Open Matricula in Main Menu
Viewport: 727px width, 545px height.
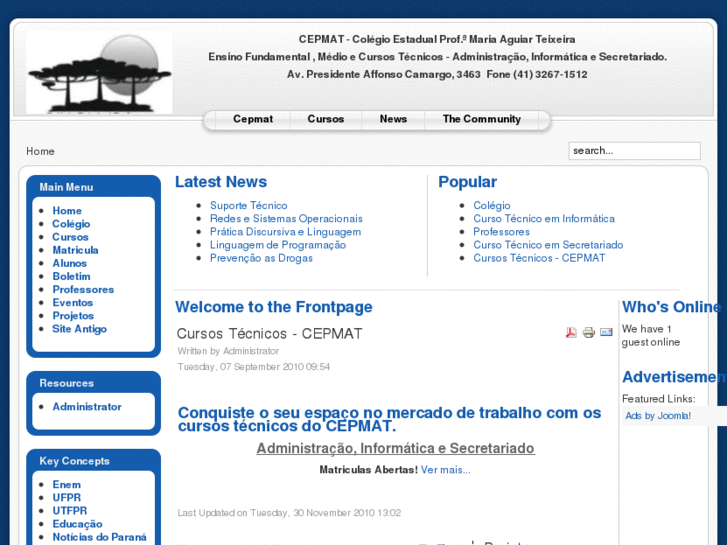coord(75,250)
